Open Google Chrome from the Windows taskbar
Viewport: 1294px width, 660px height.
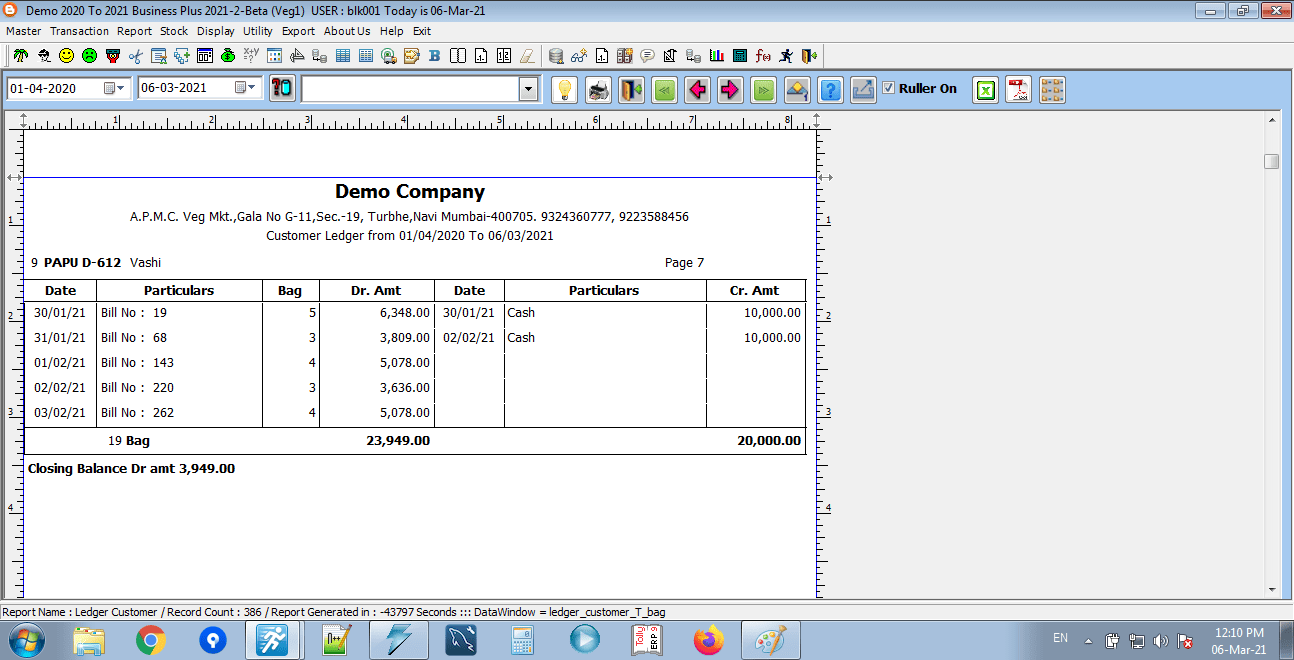point(151,639)
